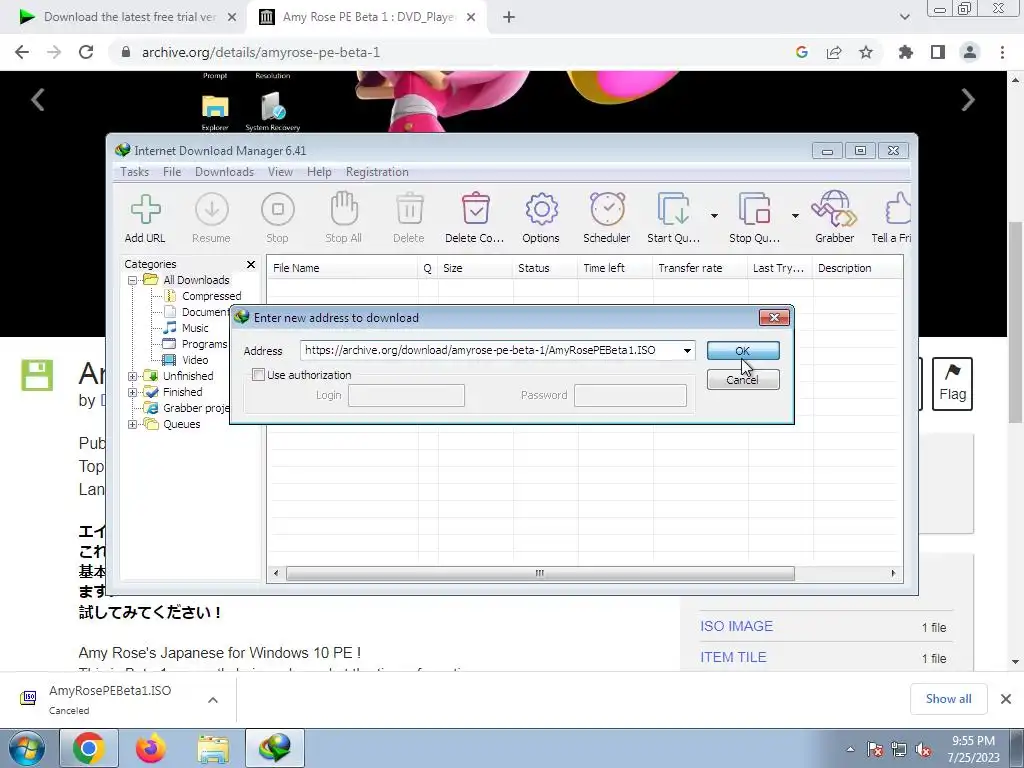1024x768 pixels.
Task: Select the Compressed category
Action: tap(211, 296)
